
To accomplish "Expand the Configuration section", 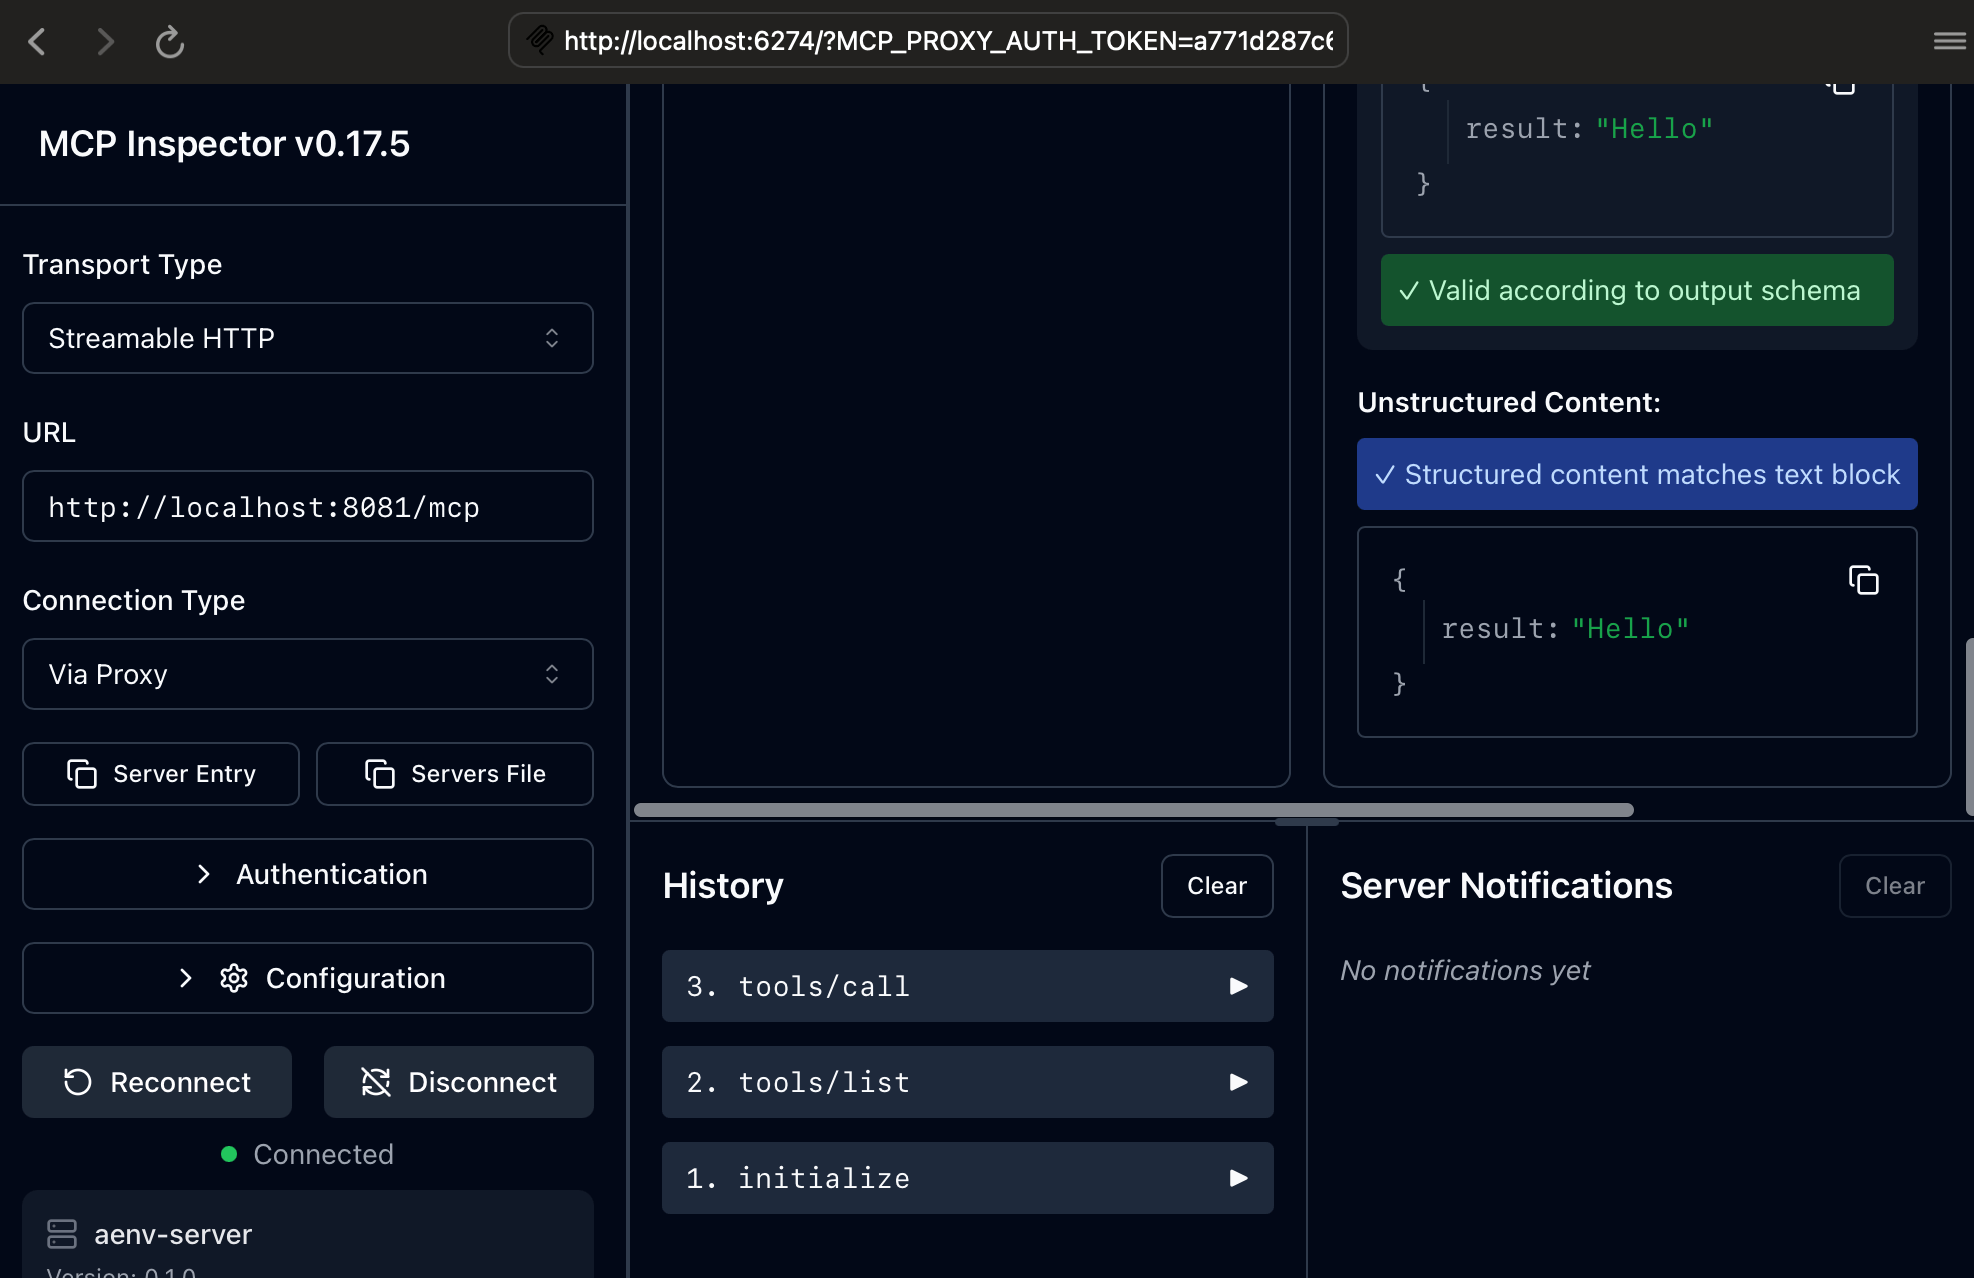I will pos(308,978).
